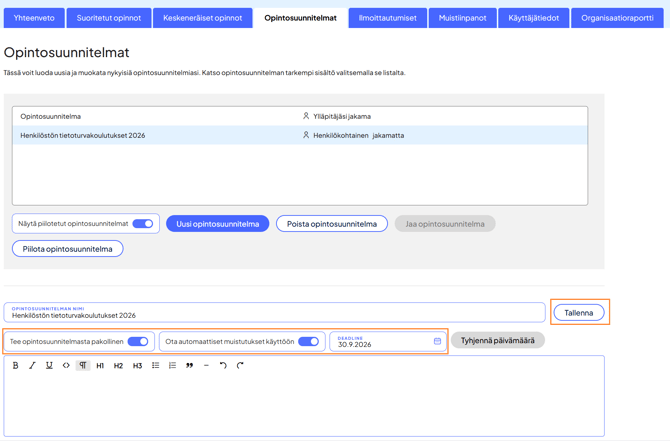Insert a bulleted list
The width and height of the screenshot is (670, 441).
(156, 366)
